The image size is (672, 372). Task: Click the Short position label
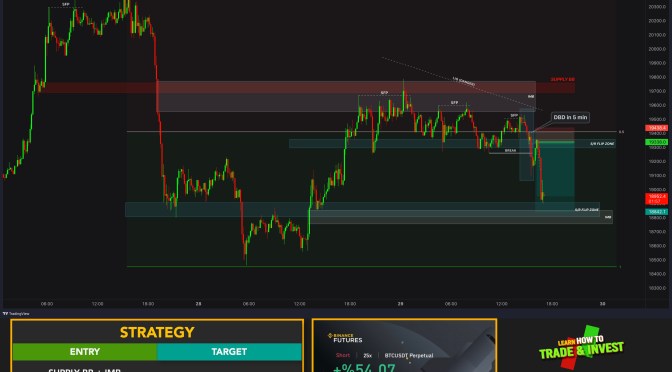tap(343, 355)
